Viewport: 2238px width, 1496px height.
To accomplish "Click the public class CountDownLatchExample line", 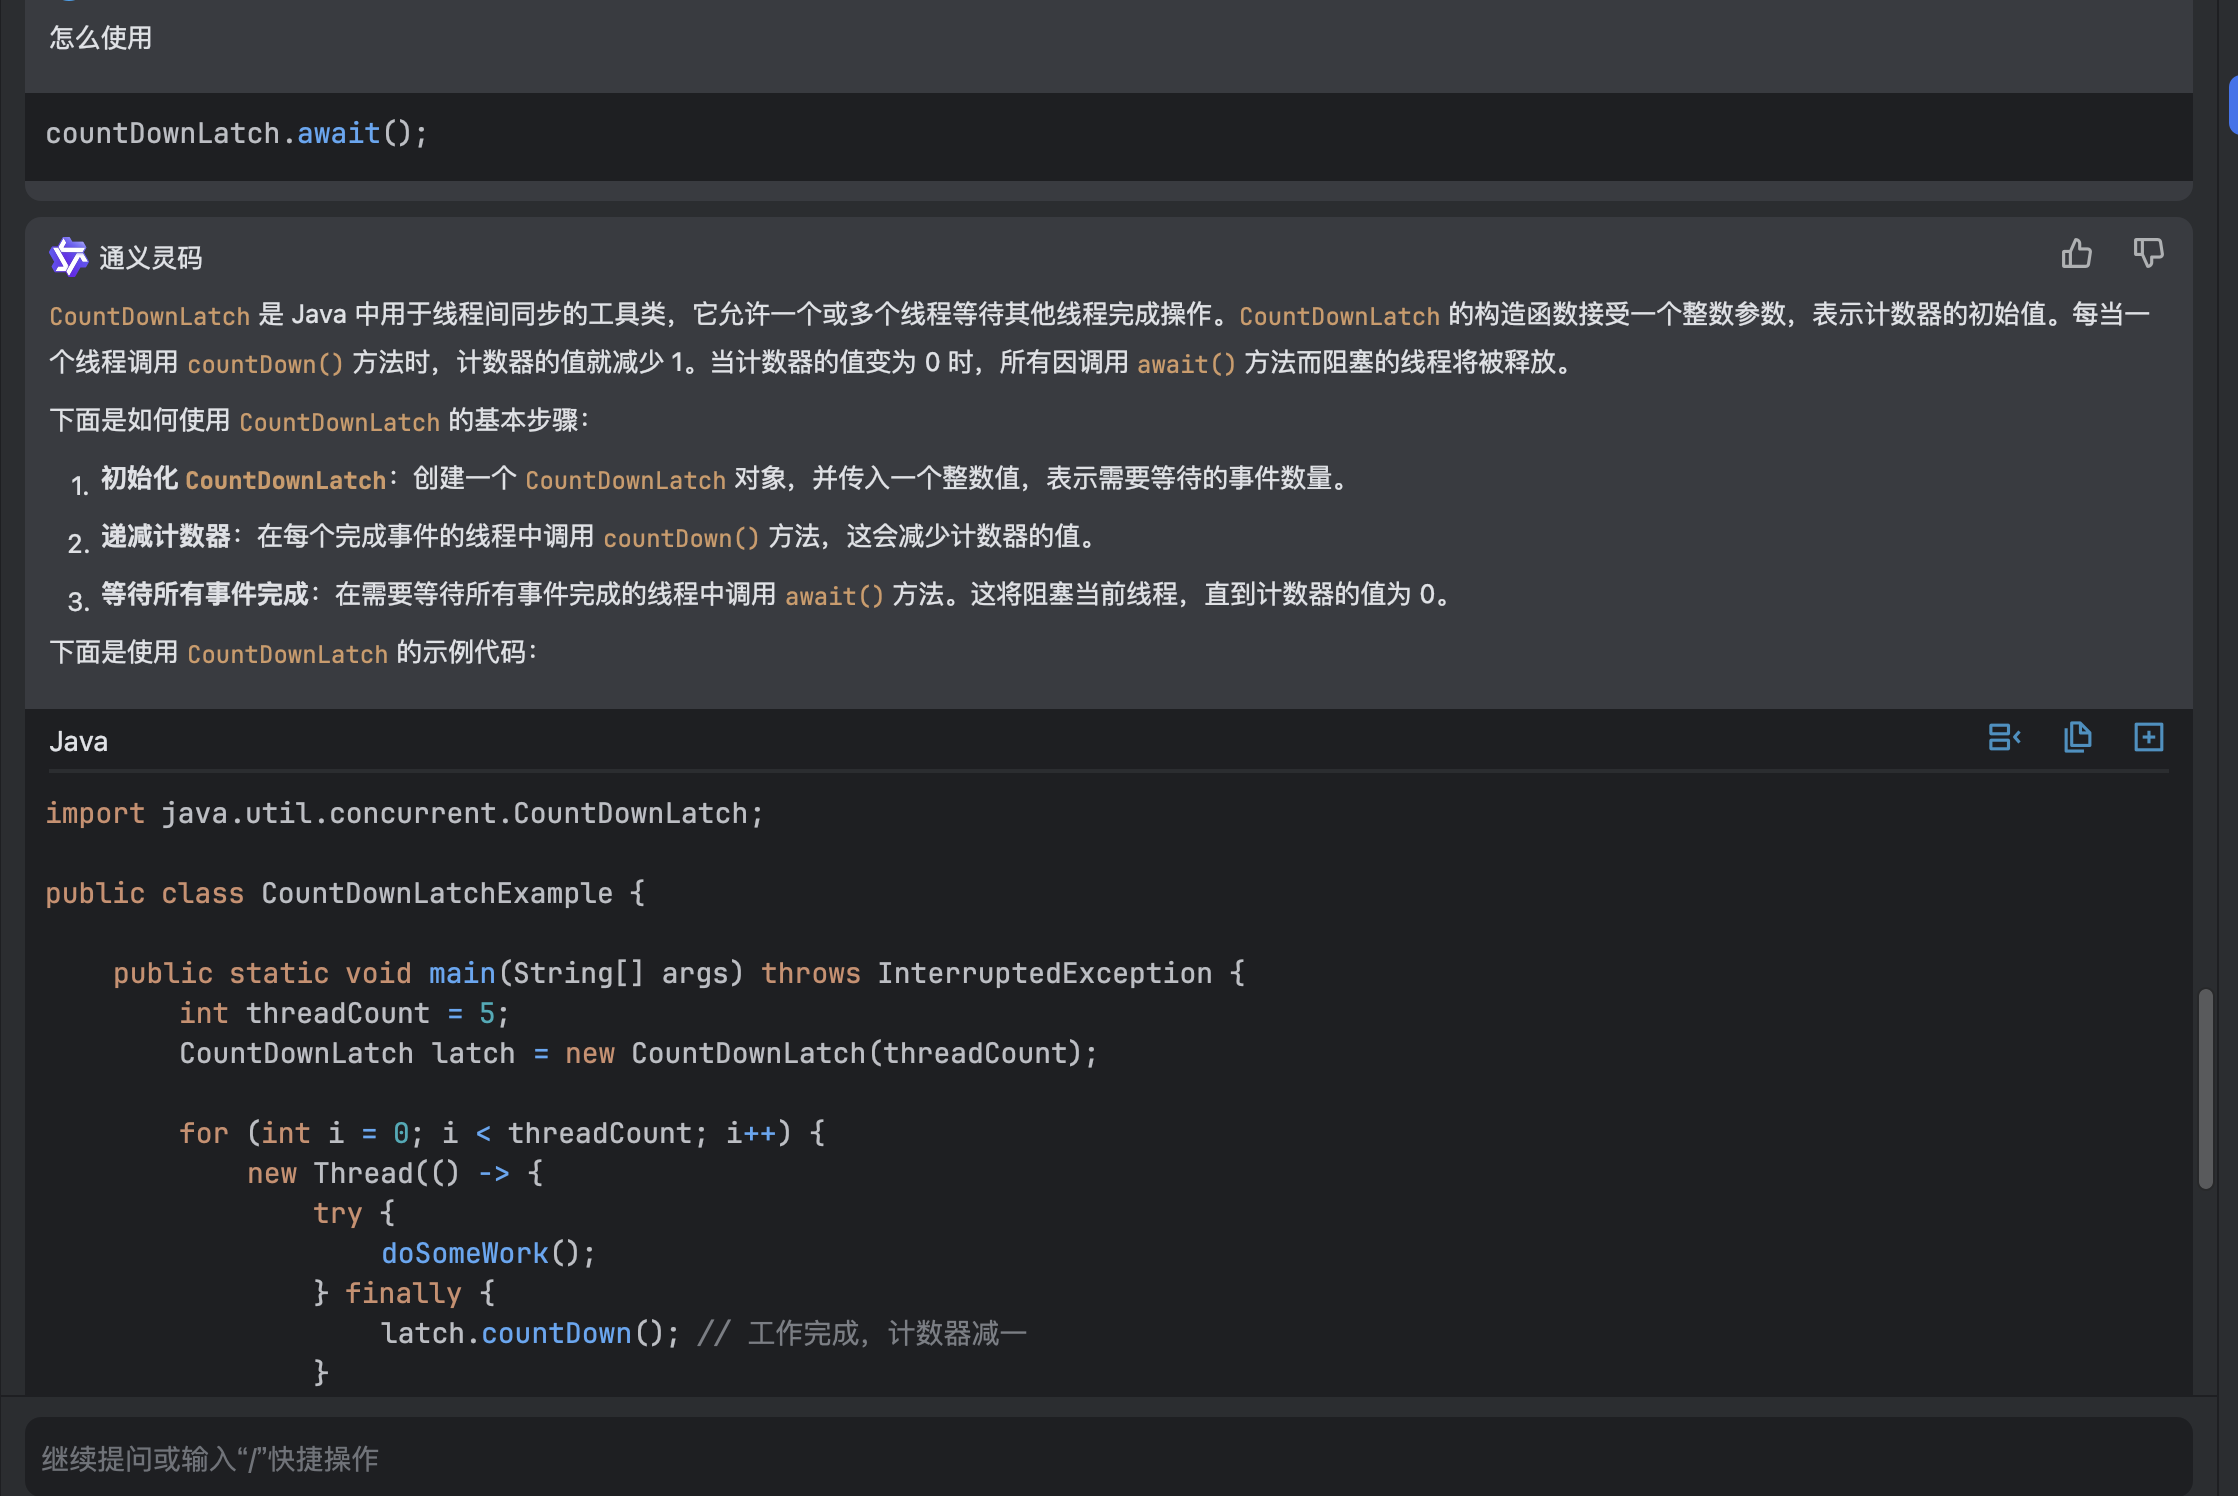I will (x=345, y=893).
